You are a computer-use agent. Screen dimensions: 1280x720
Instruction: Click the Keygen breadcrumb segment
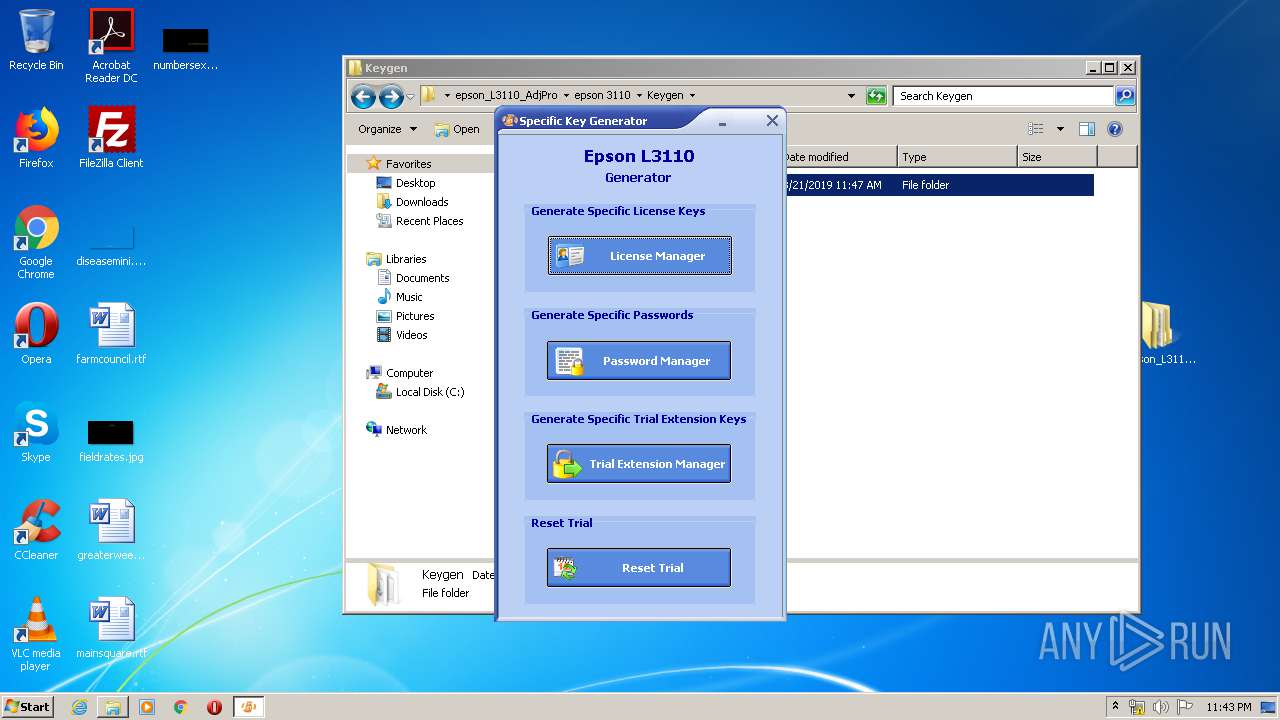click(x=665, y=96)
